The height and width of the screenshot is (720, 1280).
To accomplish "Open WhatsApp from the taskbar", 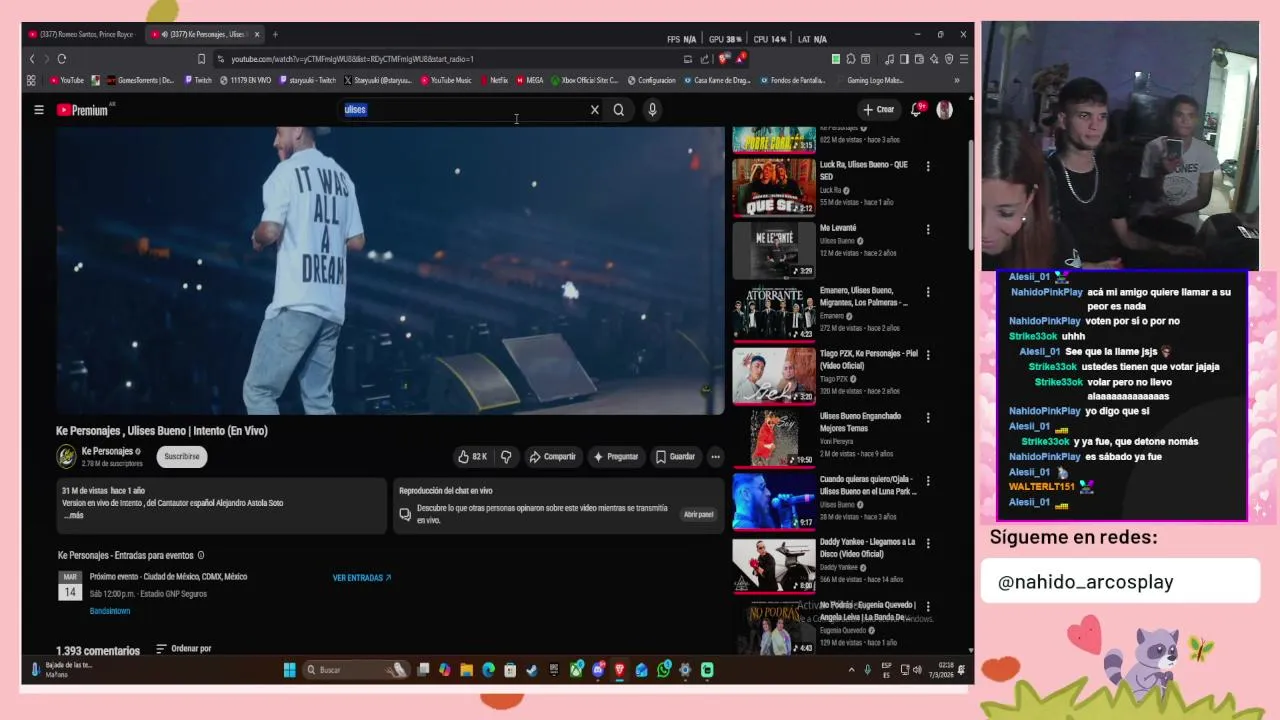I will (664, 670).
